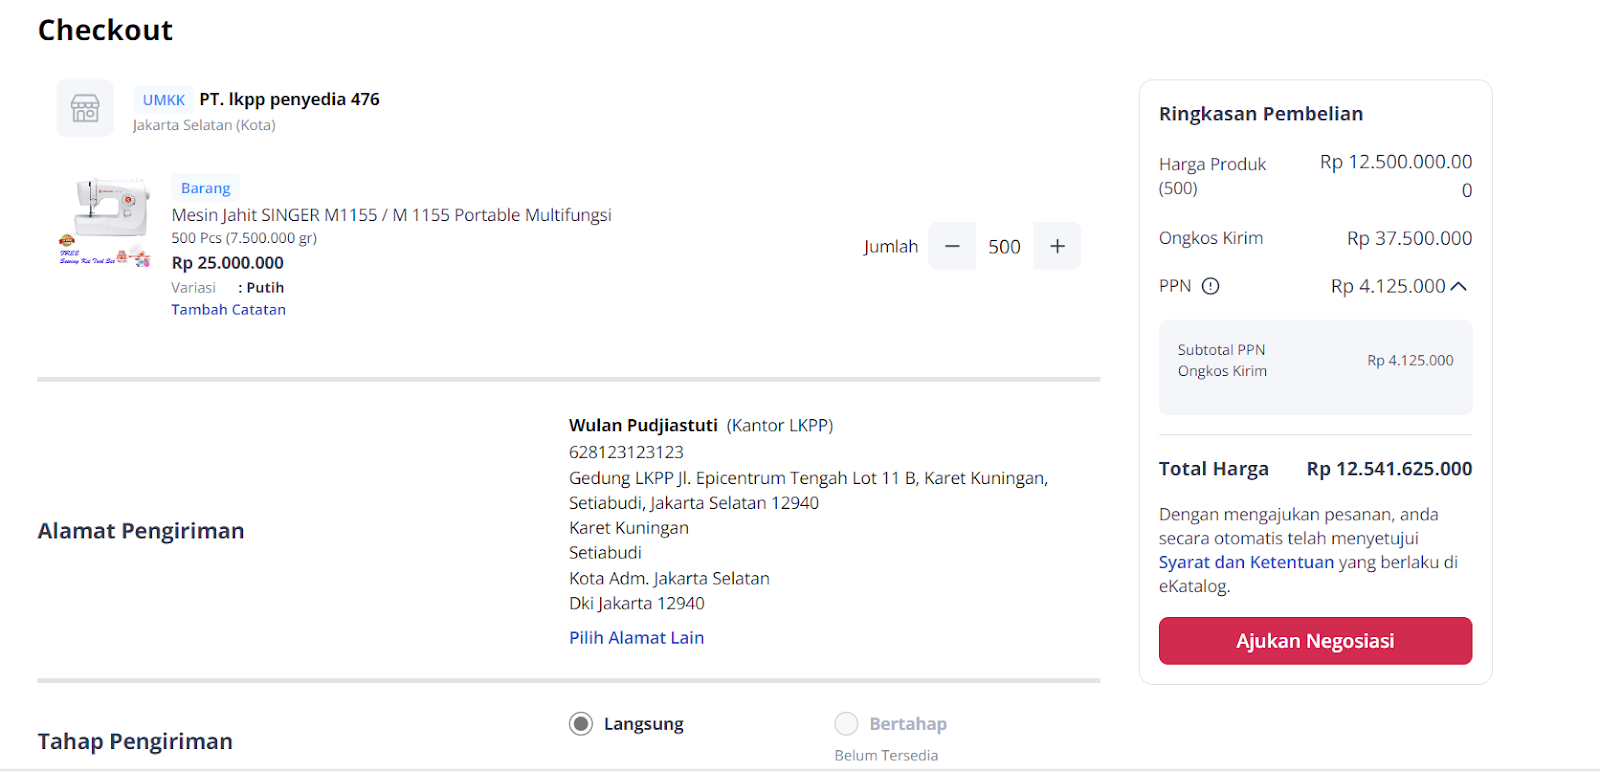Click the seller name PT. lkpp penyedia 476
This screenshot has width=1600, height=772.
tap(289, 99)
